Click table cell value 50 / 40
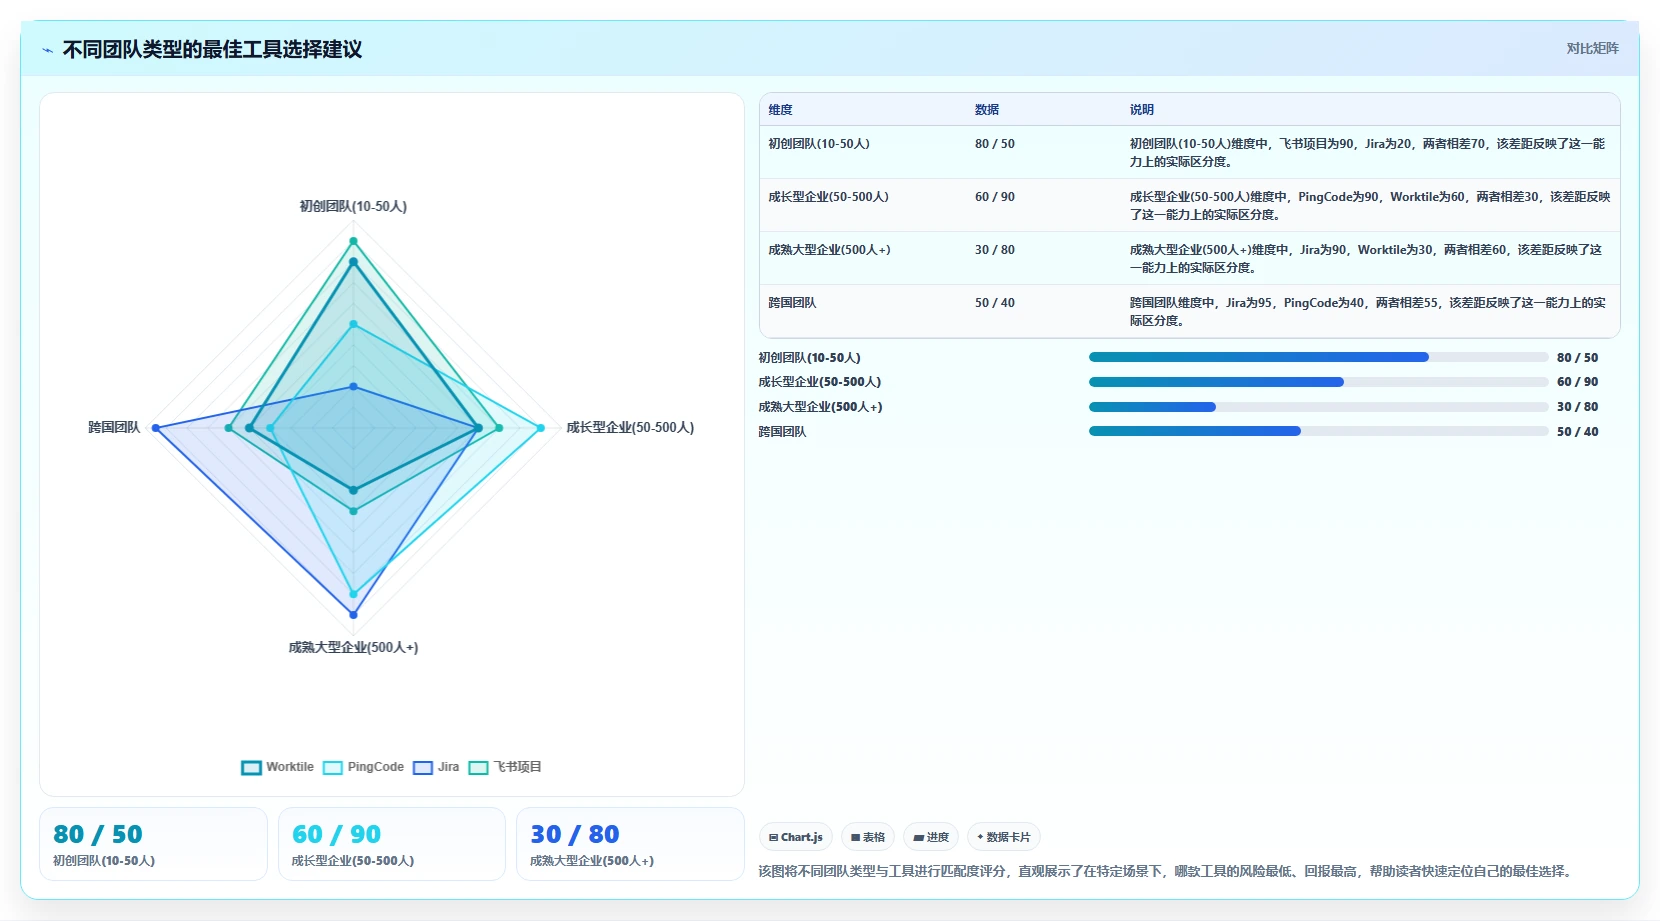Screen dimensions: 1660x921 point(995,303)
